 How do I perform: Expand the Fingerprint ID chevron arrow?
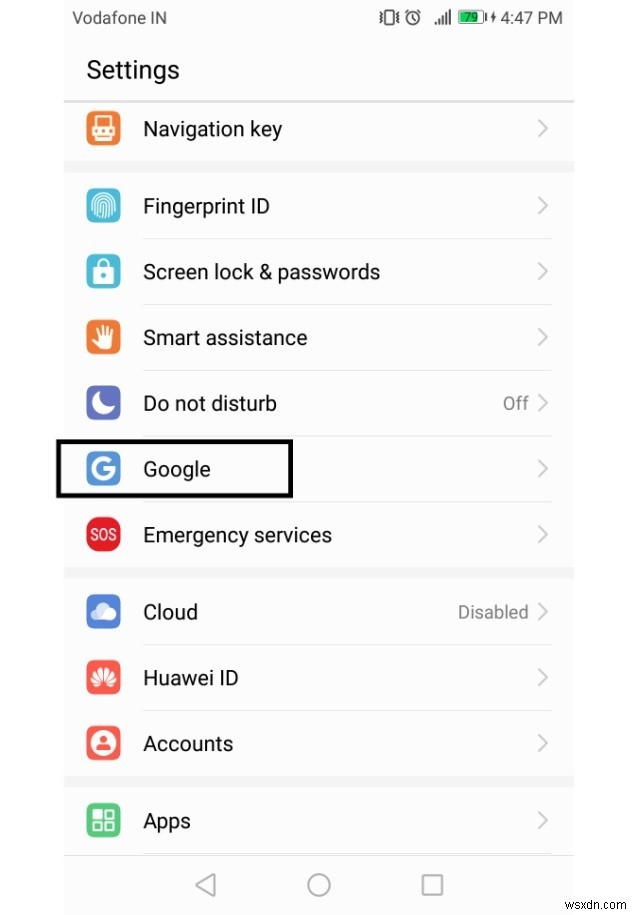click(543, 206)
